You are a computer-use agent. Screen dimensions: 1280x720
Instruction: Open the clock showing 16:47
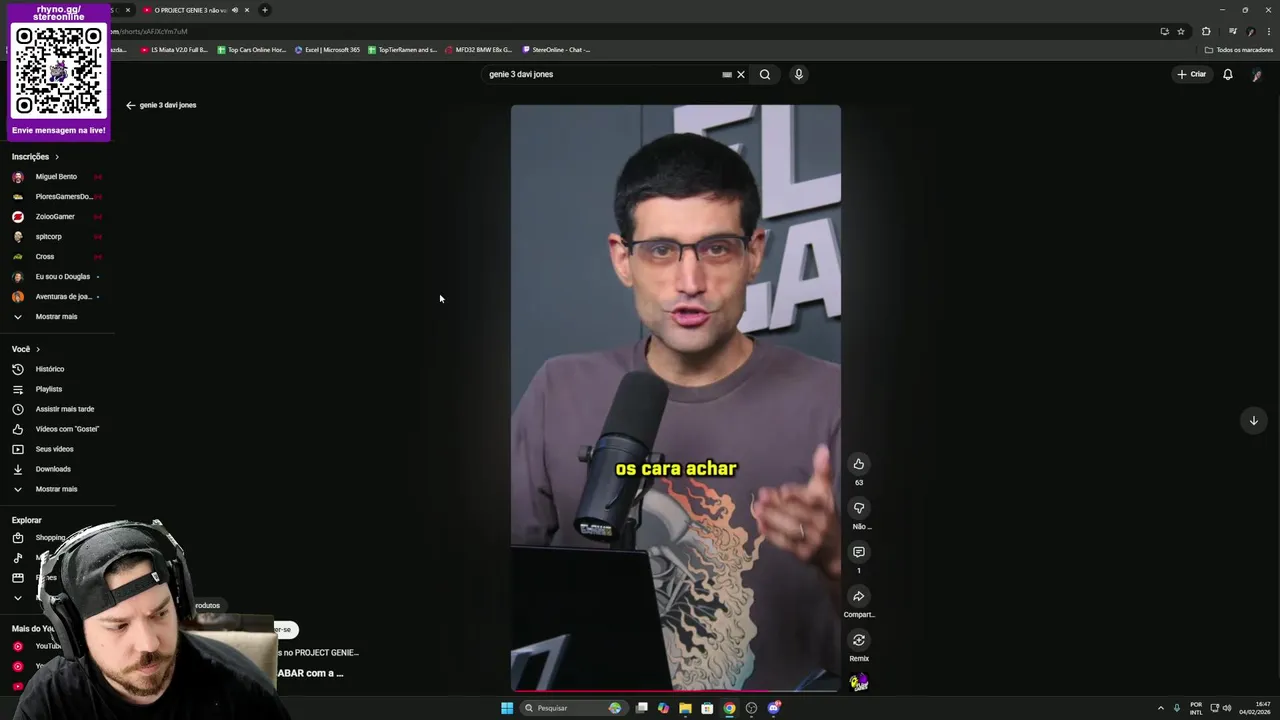coord(1255,708)
